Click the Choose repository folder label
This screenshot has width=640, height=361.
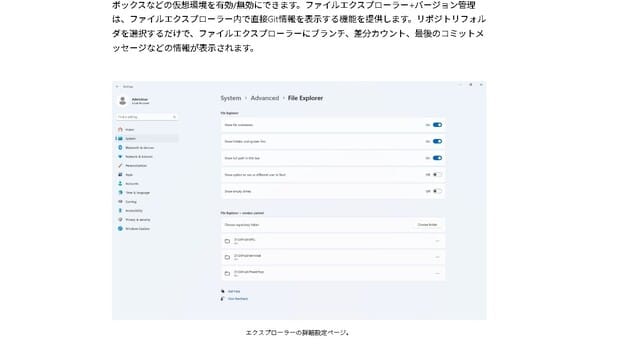point(242,225)
